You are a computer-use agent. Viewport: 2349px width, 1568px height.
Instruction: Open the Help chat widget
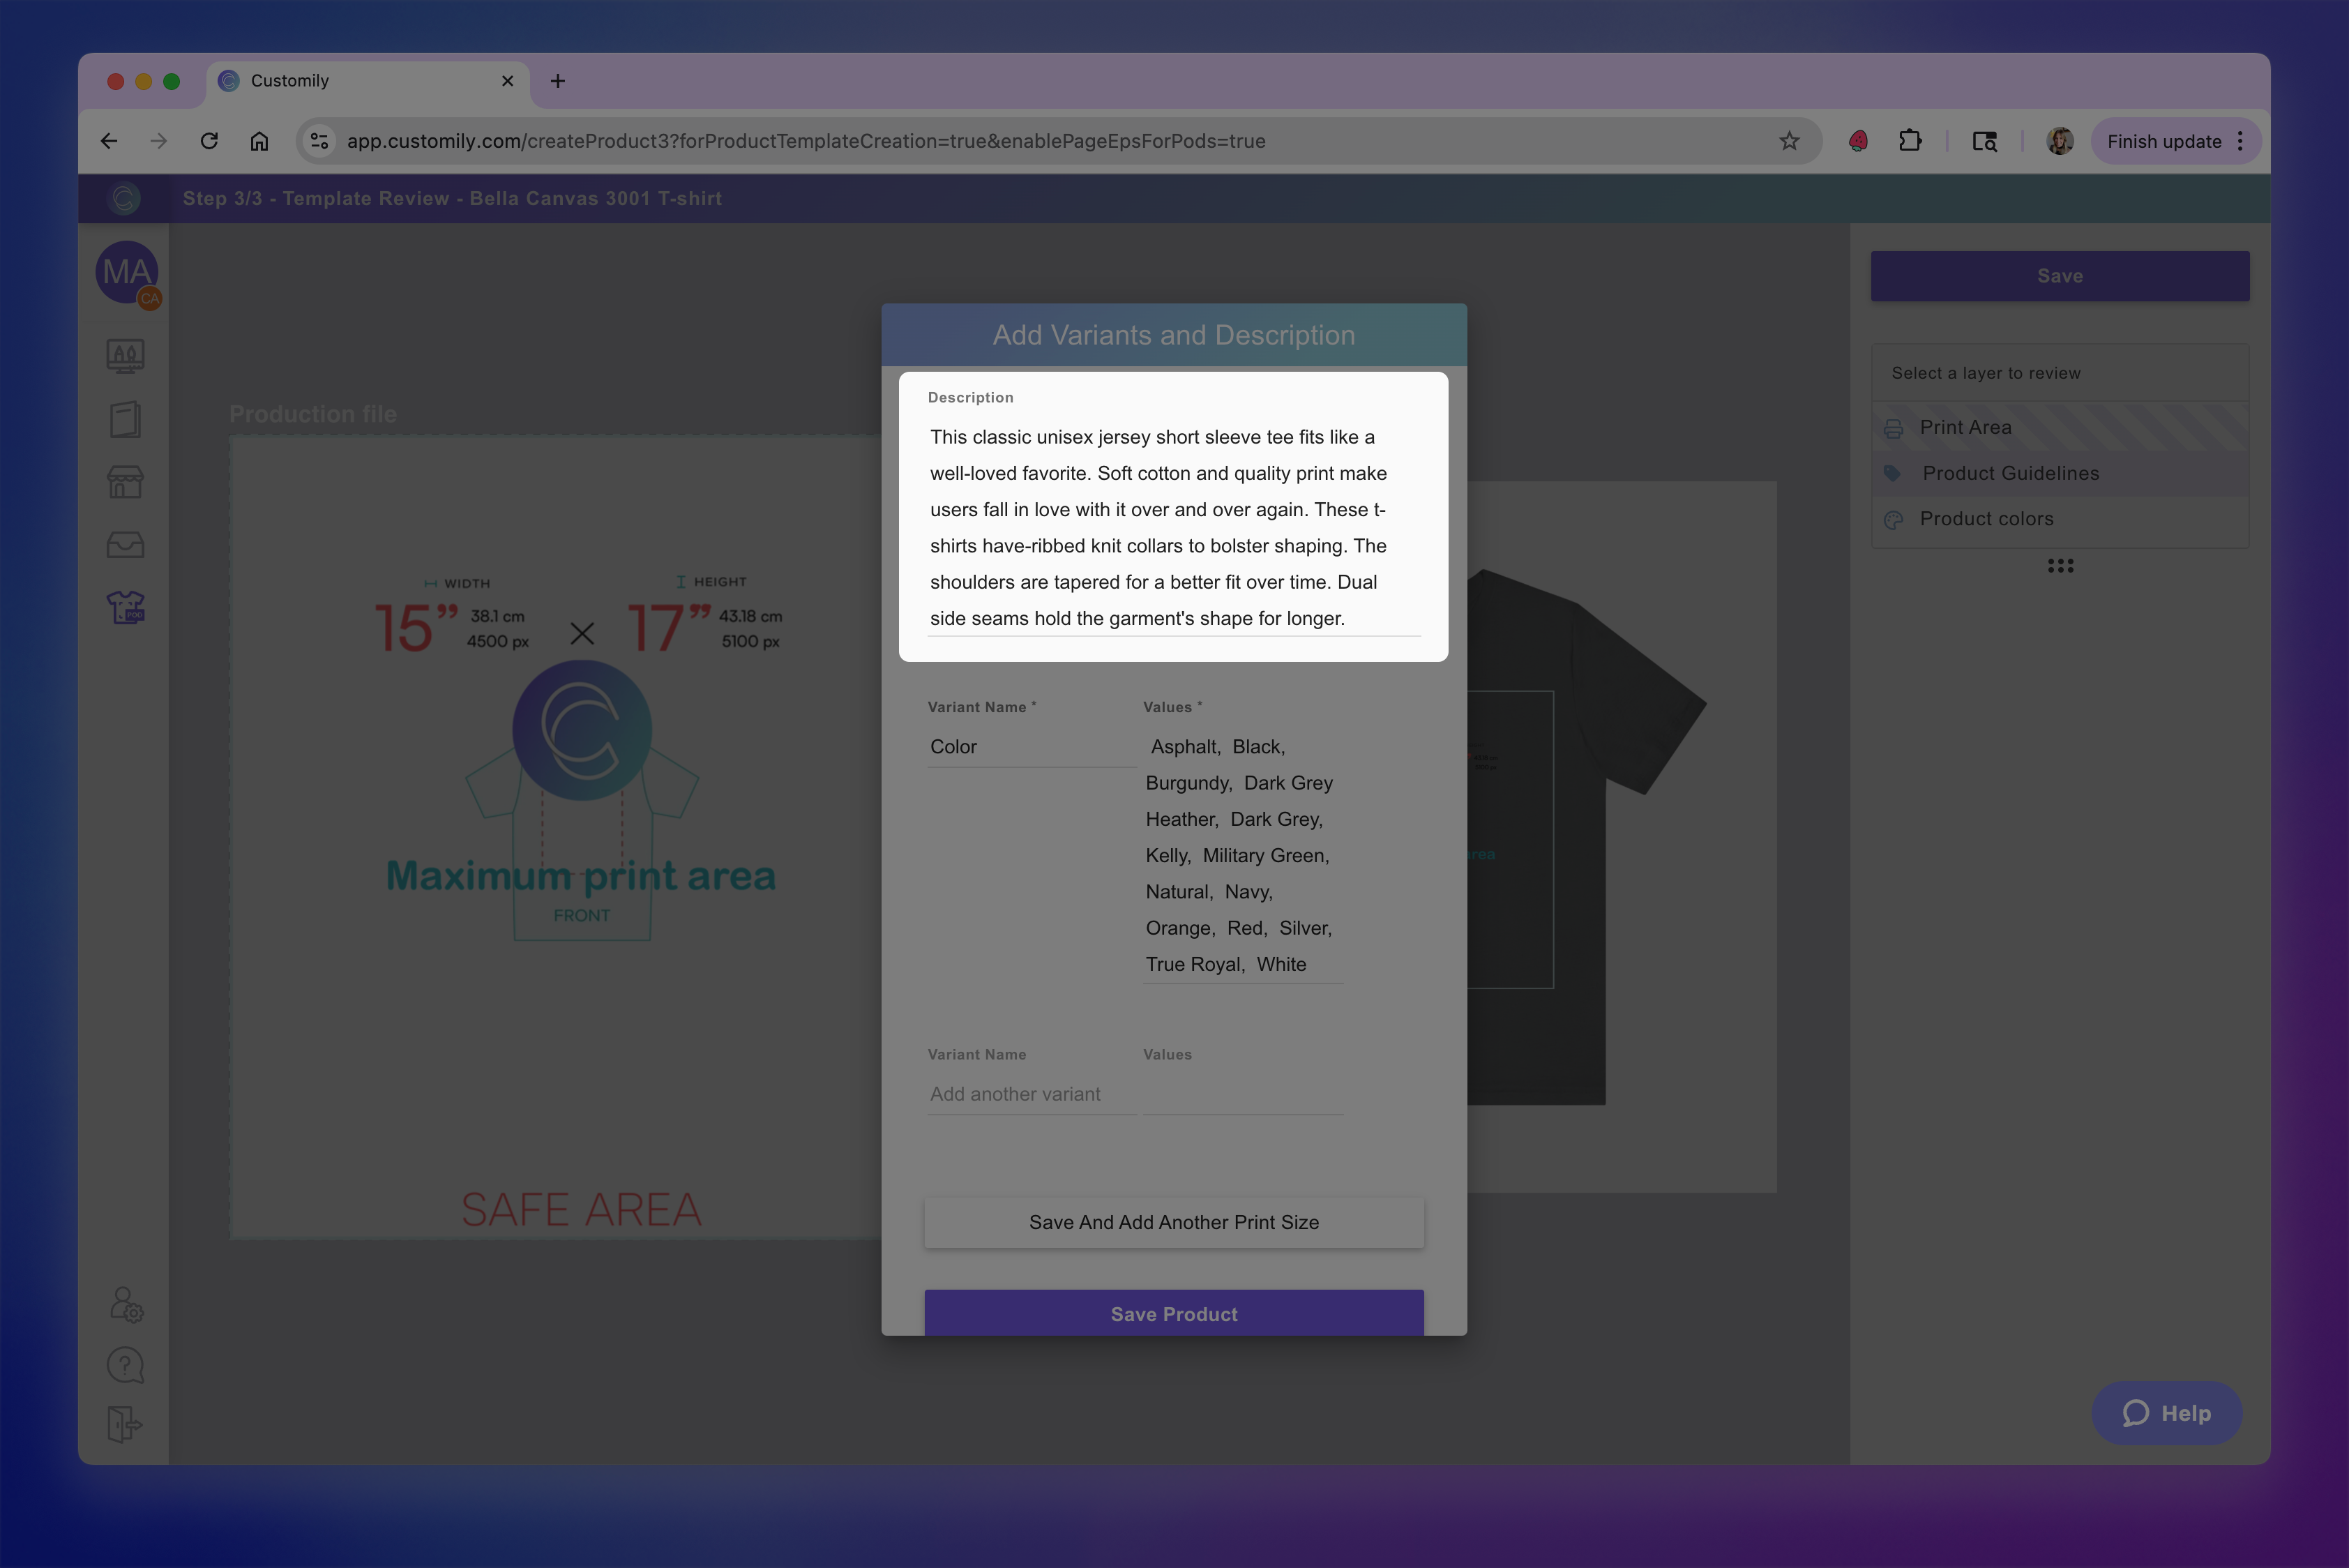2166,1413
